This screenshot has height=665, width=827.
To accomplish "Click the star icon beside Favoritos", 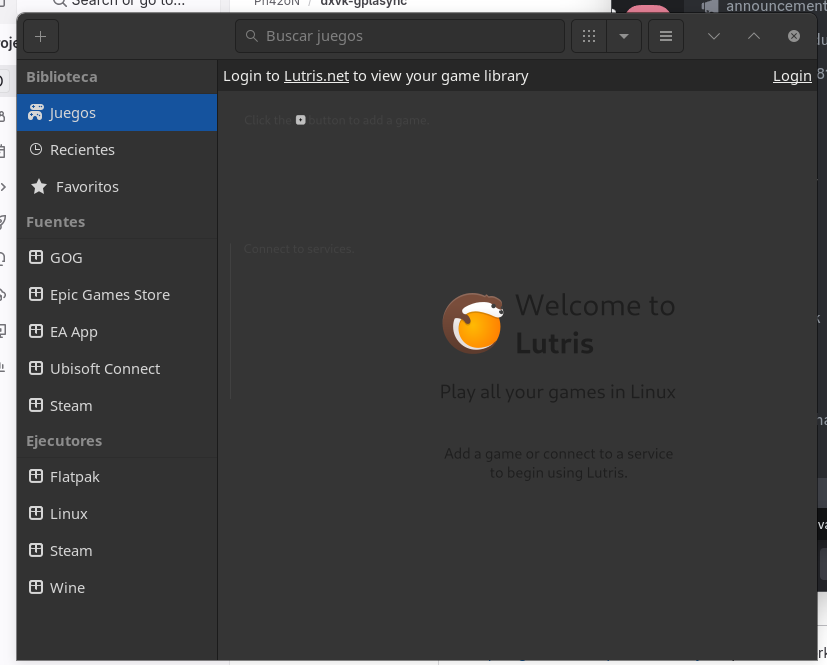I will (39, 186).
